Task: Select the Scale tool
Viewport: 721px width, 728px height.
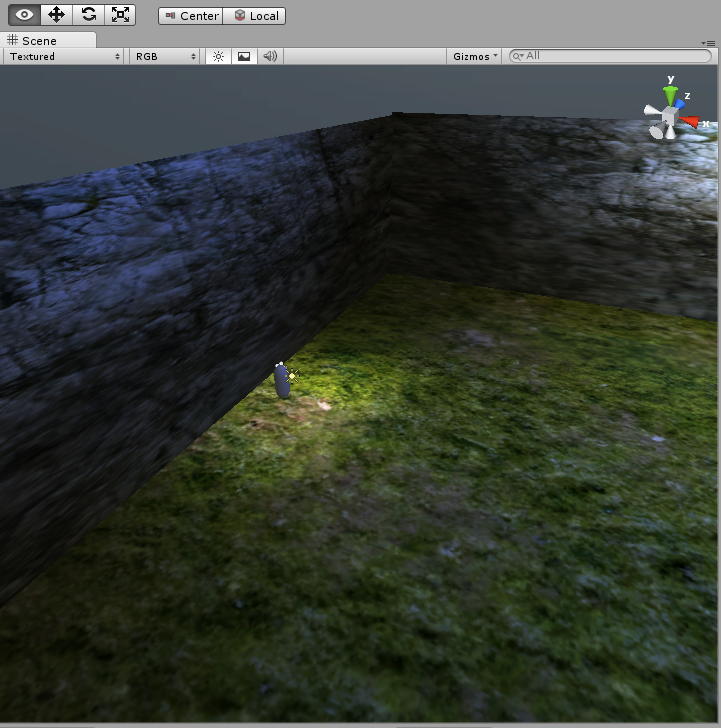Action: coord(120,15)
